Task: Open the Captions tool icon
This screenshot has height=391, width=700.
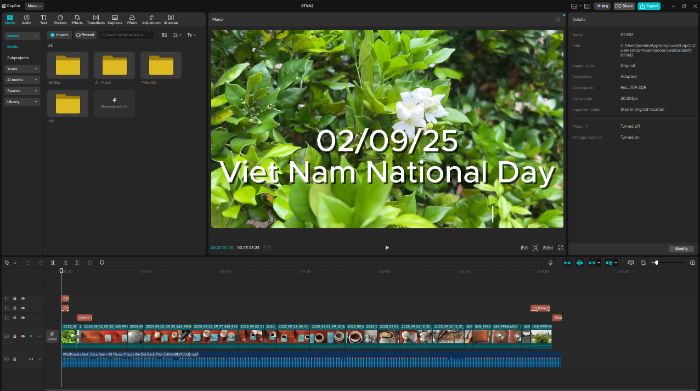Action: pyautogui.click(x=115, y=19)
